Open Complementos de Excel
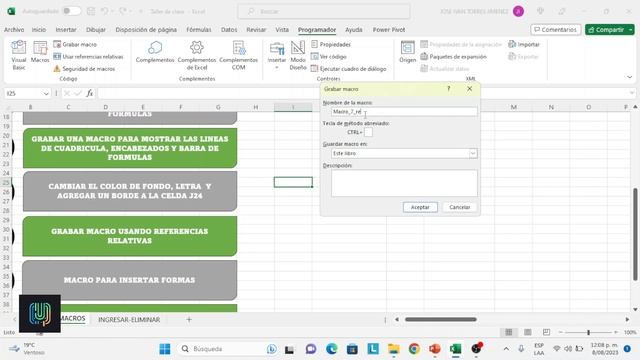The image size is (640, 360). [x=197, y=55]
